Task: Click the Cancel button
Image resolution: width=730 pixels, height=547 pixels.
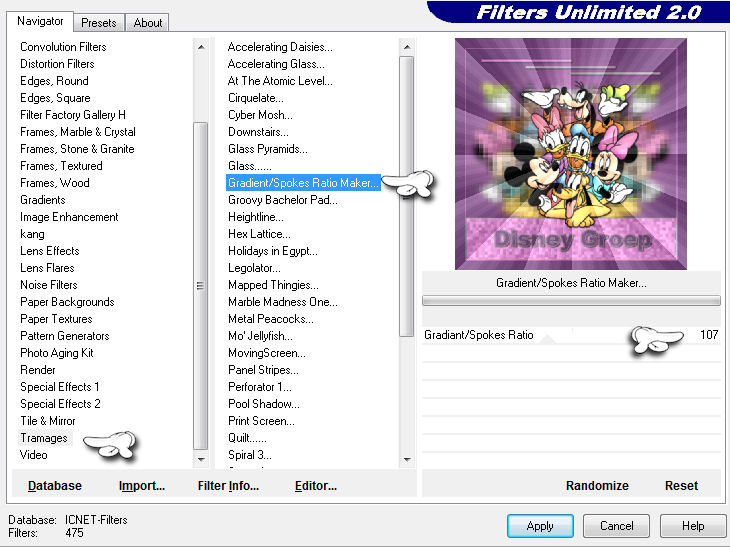Action: [616, 526]
